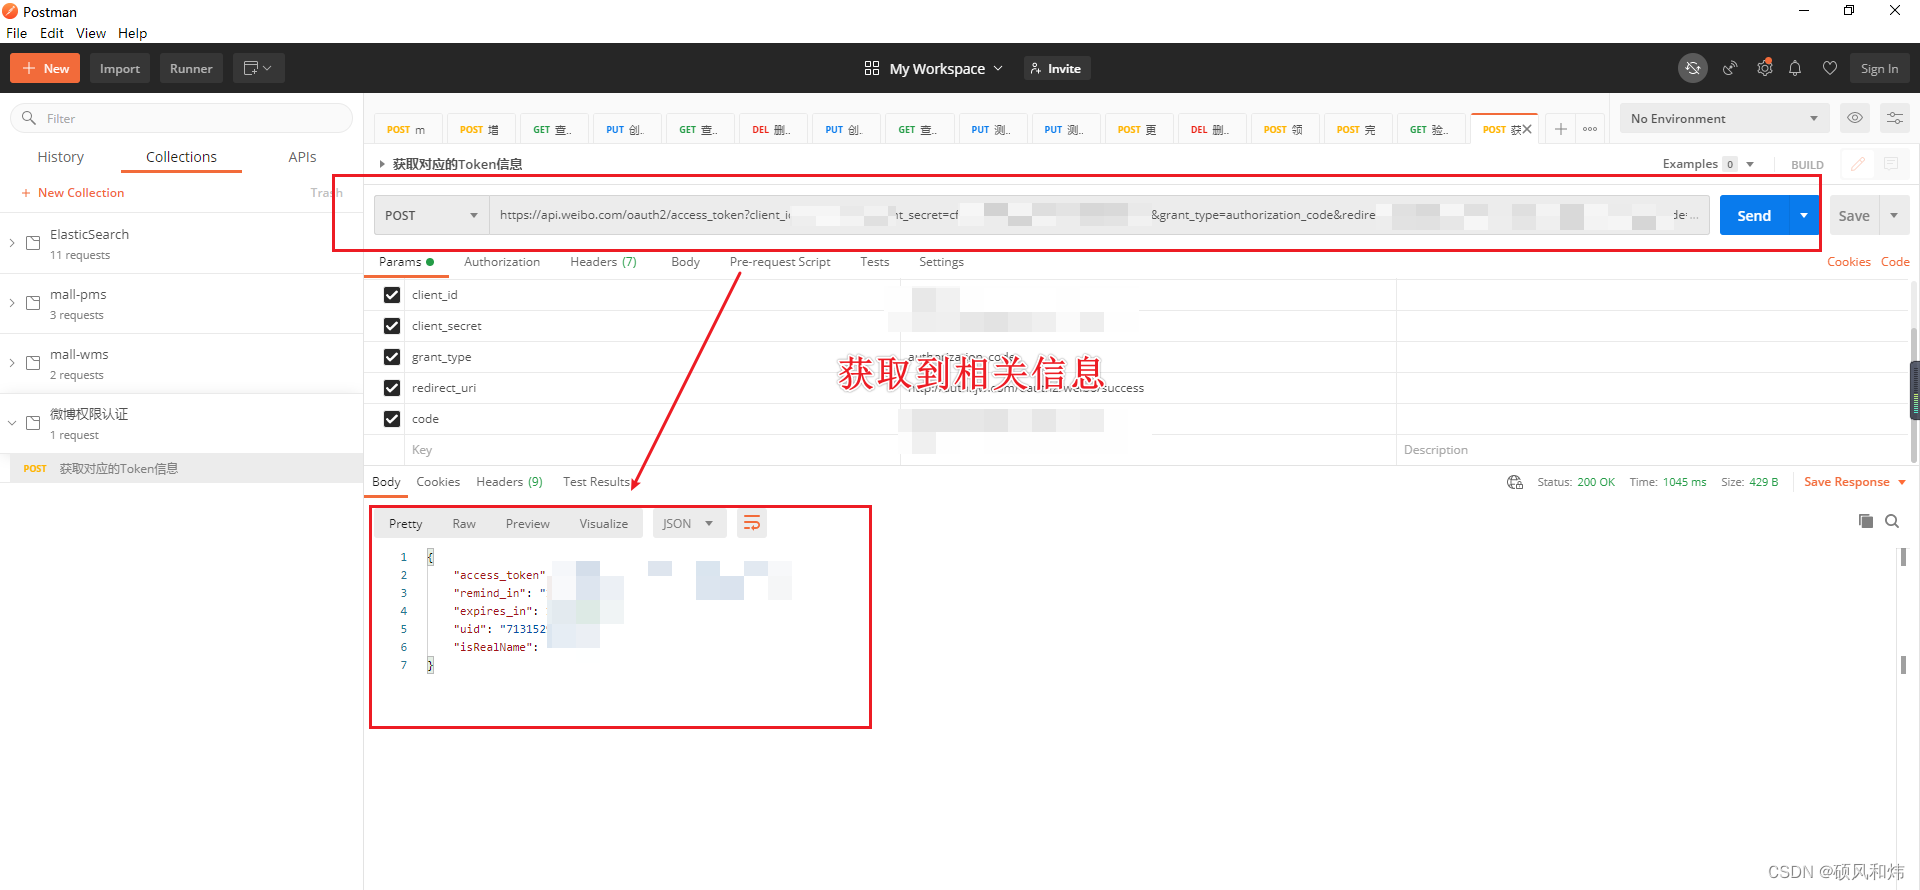Screen dimensions: 1920x890
Task: Save the request
Action: 1854,215
